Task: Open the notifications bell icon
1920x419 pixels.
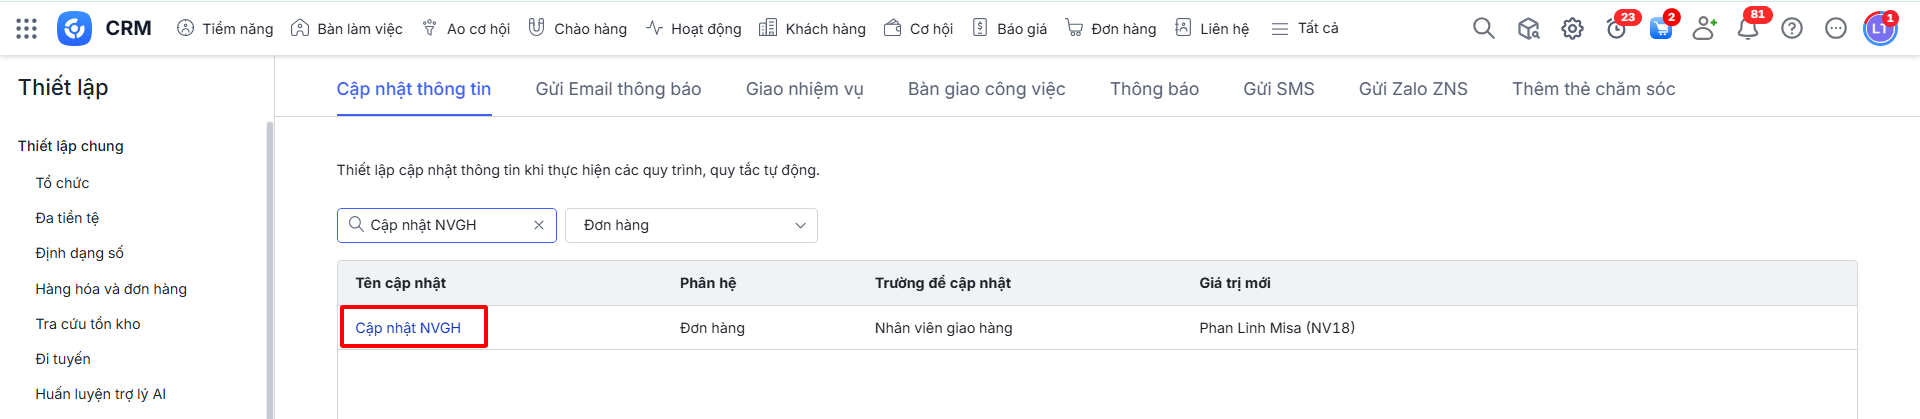Action: pyautogui.click(x=1748, y=28)
